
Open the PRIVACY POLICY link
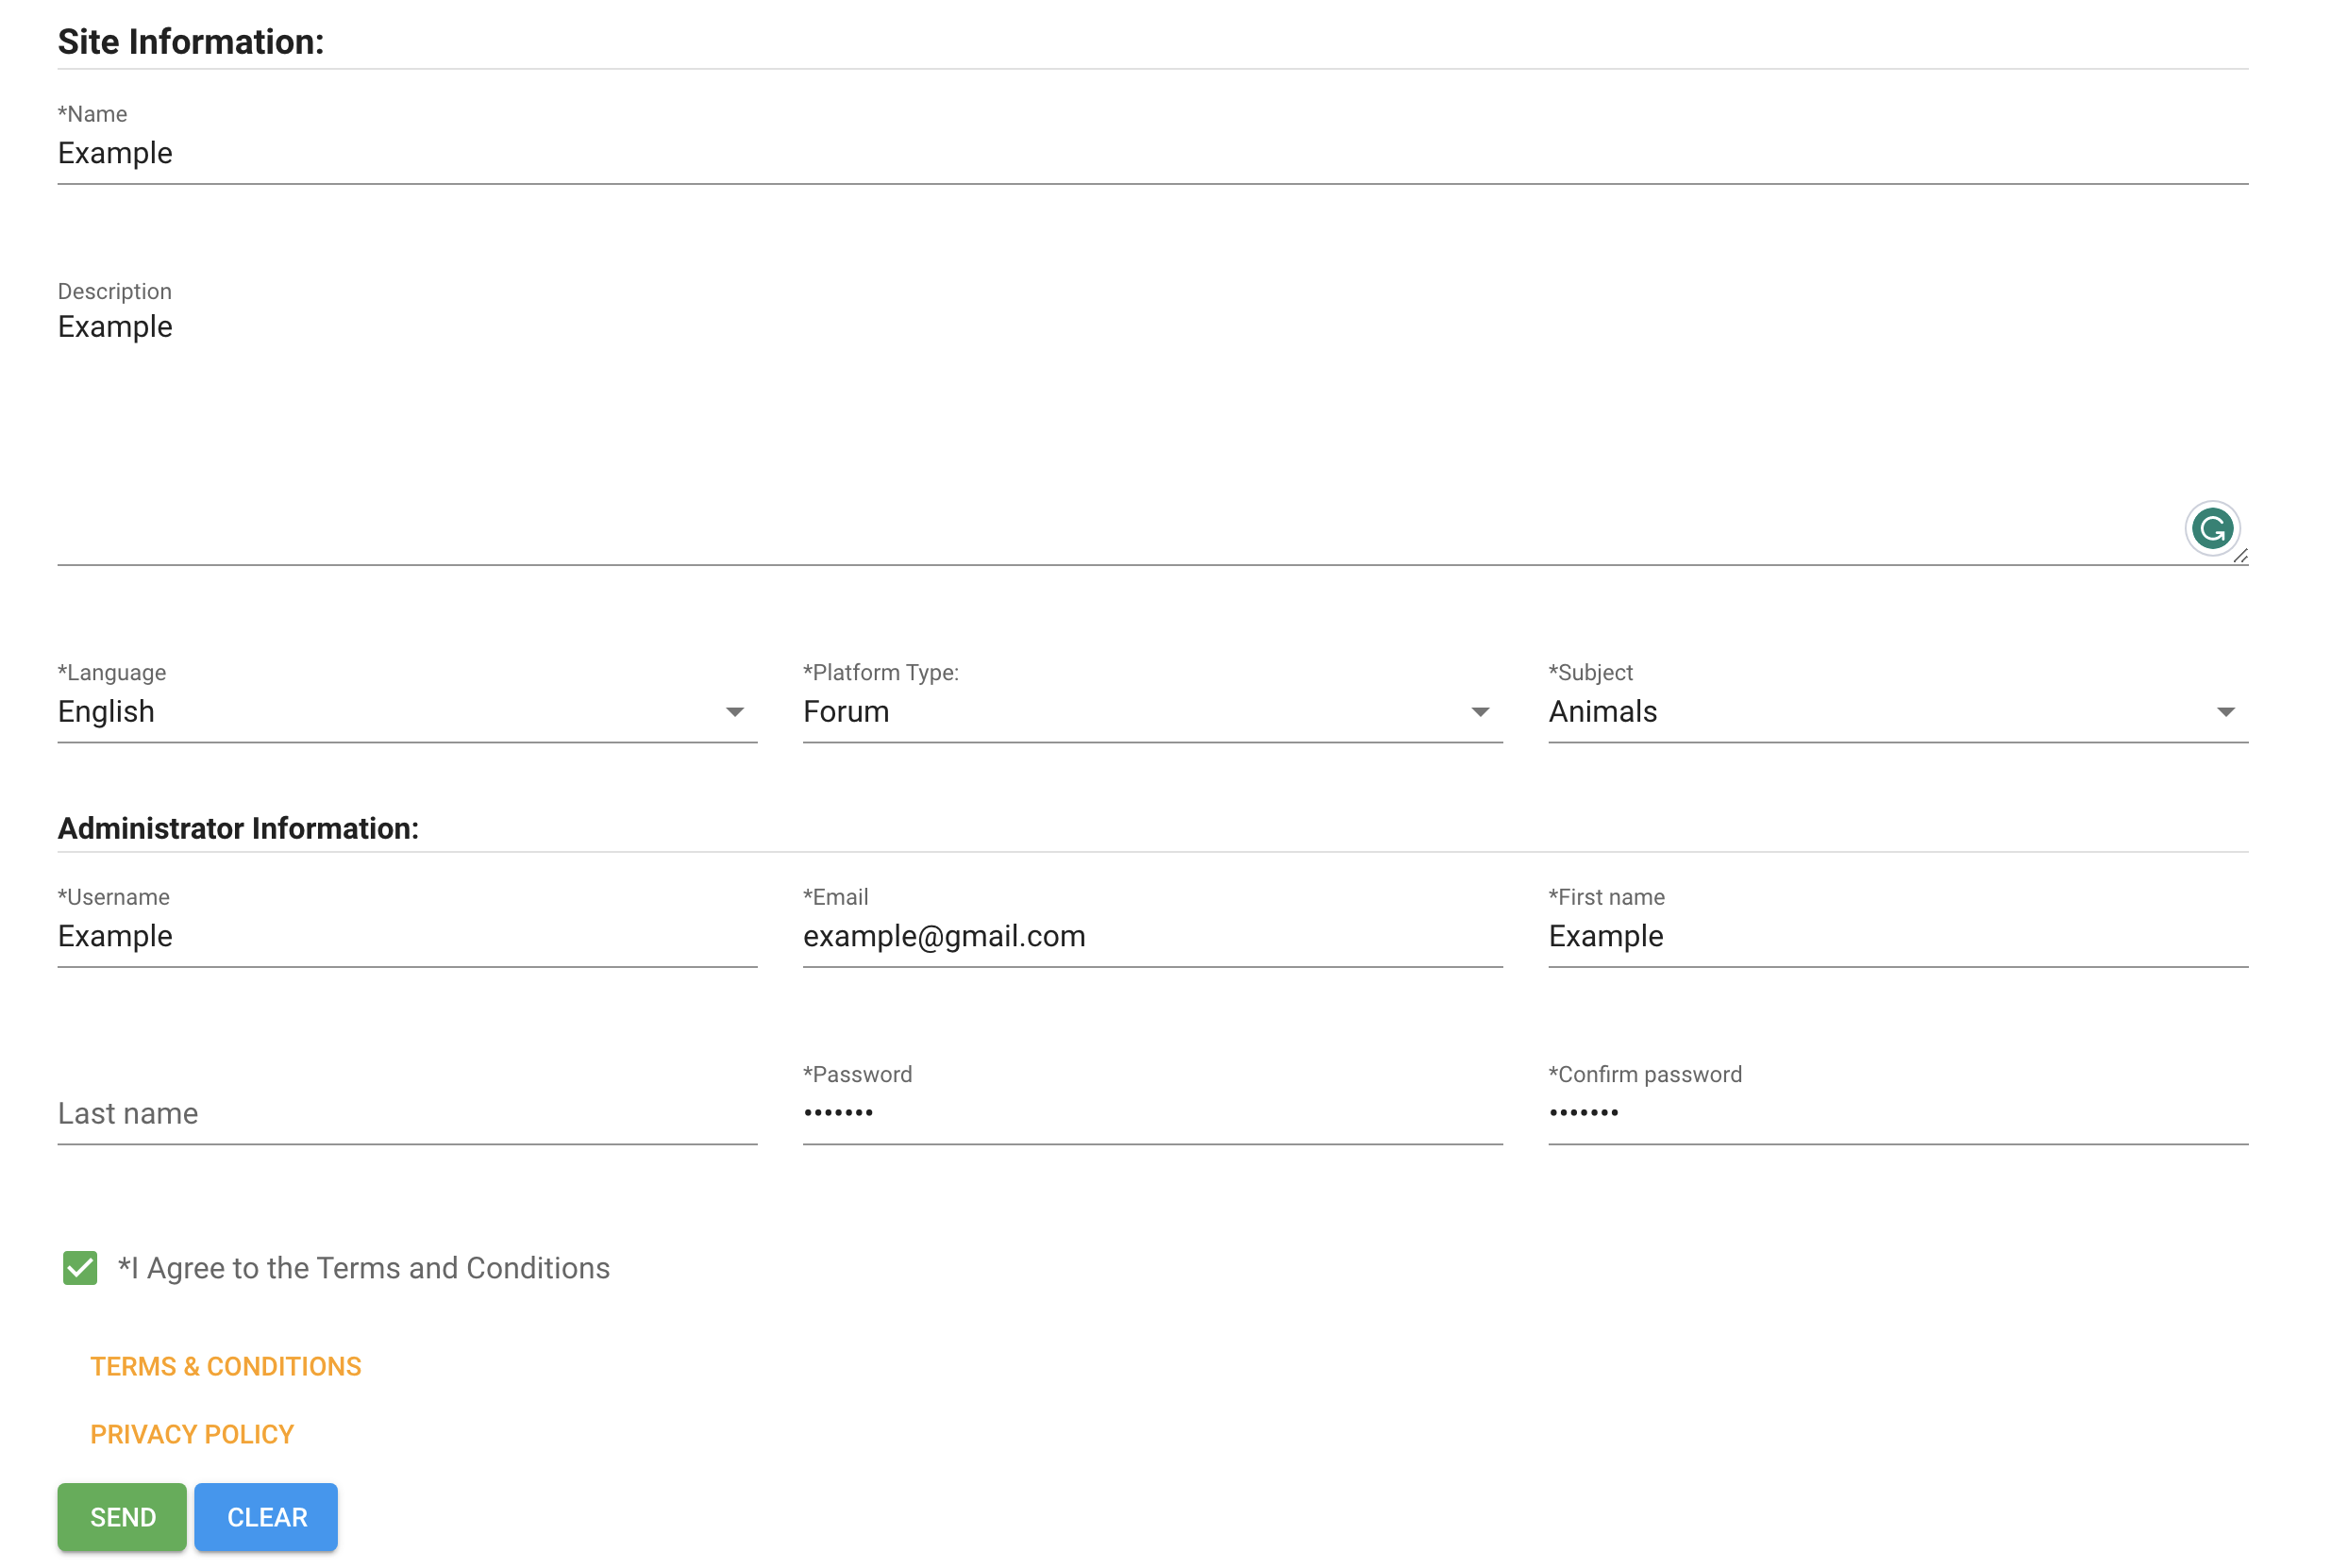(191, 1433)
